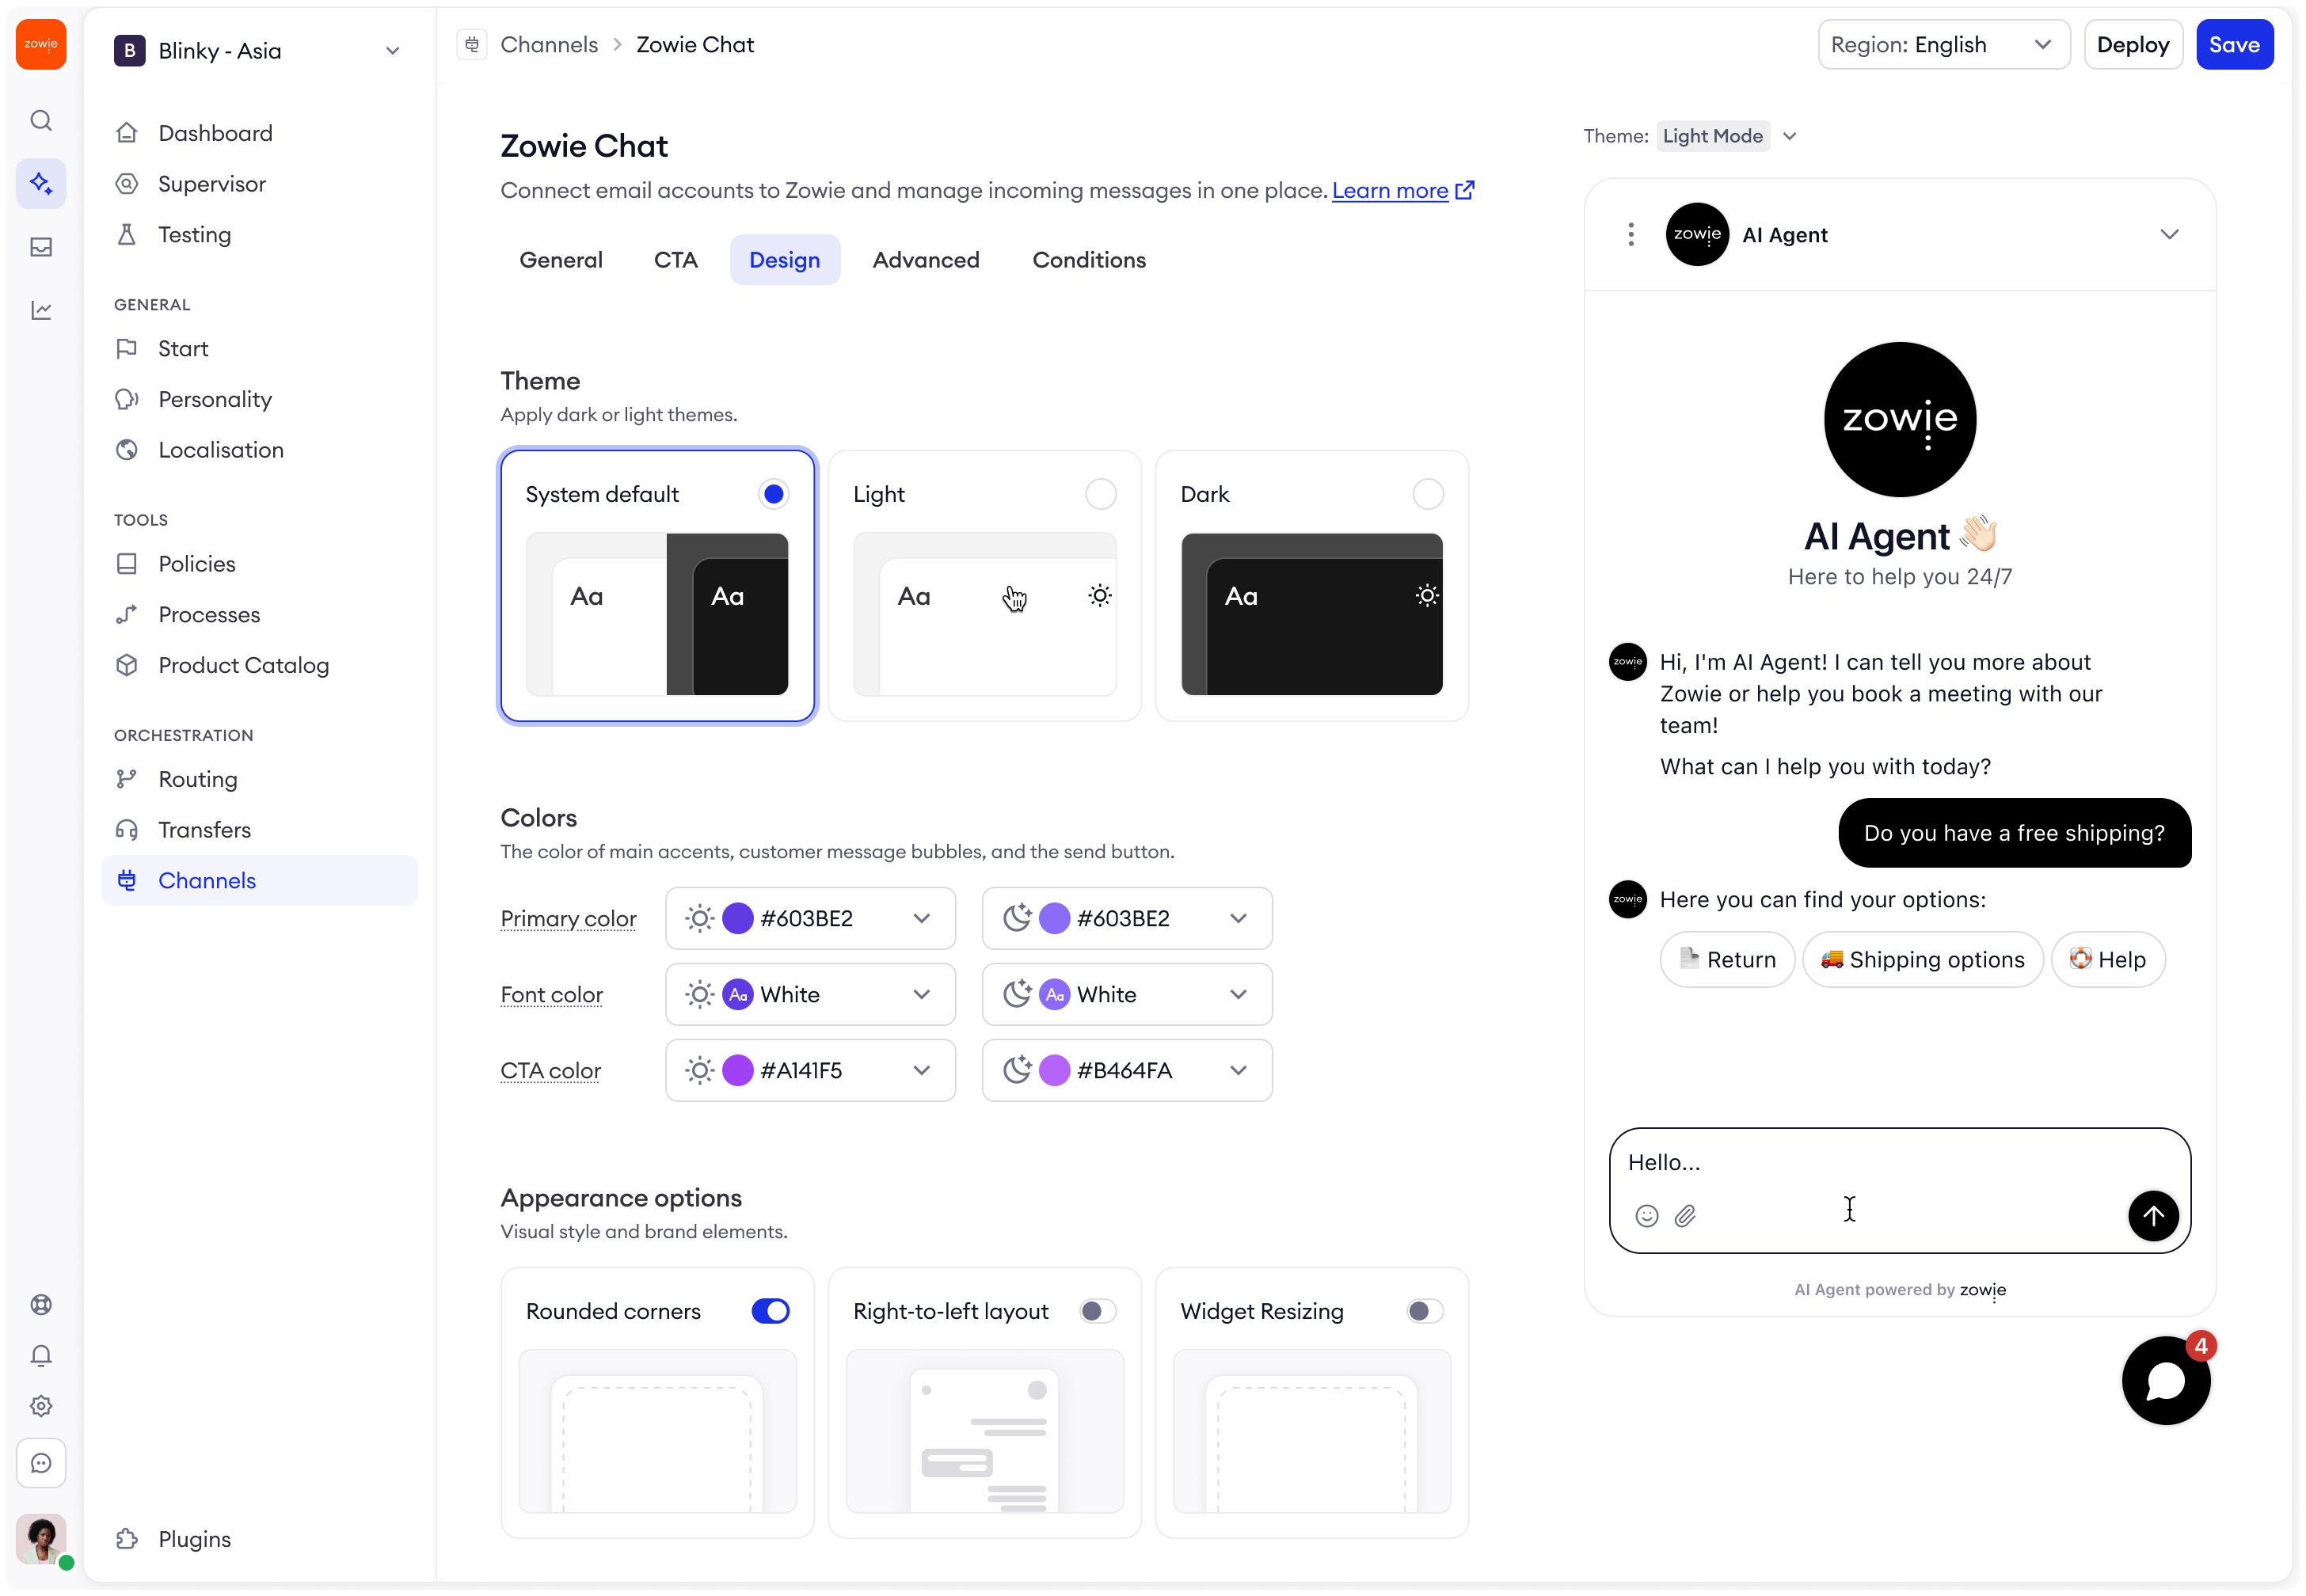This screenshot has width=2306, height=1596.
Task: Click the Light theme preview thumbnail
Action: (x=984, y=615)
